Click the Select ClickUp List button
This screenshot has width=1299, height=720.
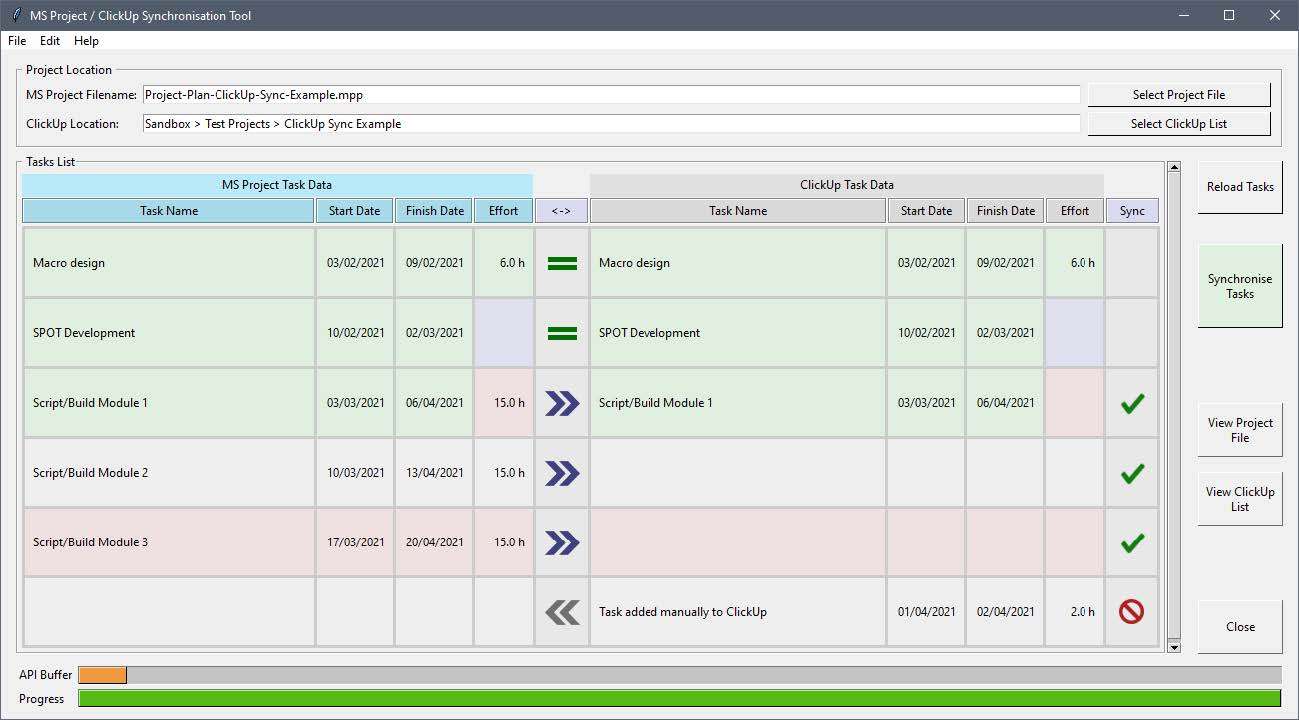coord(1179,124)
